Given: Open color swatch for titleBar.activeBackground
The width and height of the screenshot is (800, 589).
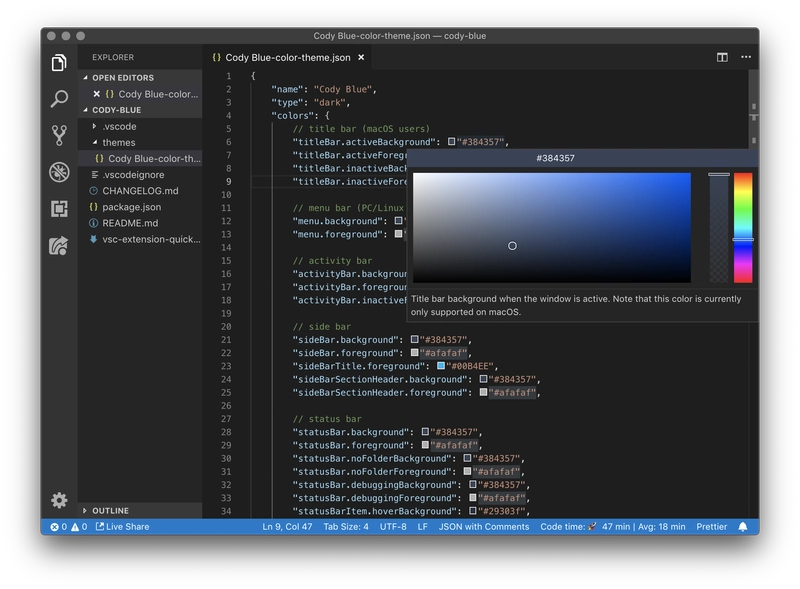Looking at the screenshot, I should [x=452, y=141].
